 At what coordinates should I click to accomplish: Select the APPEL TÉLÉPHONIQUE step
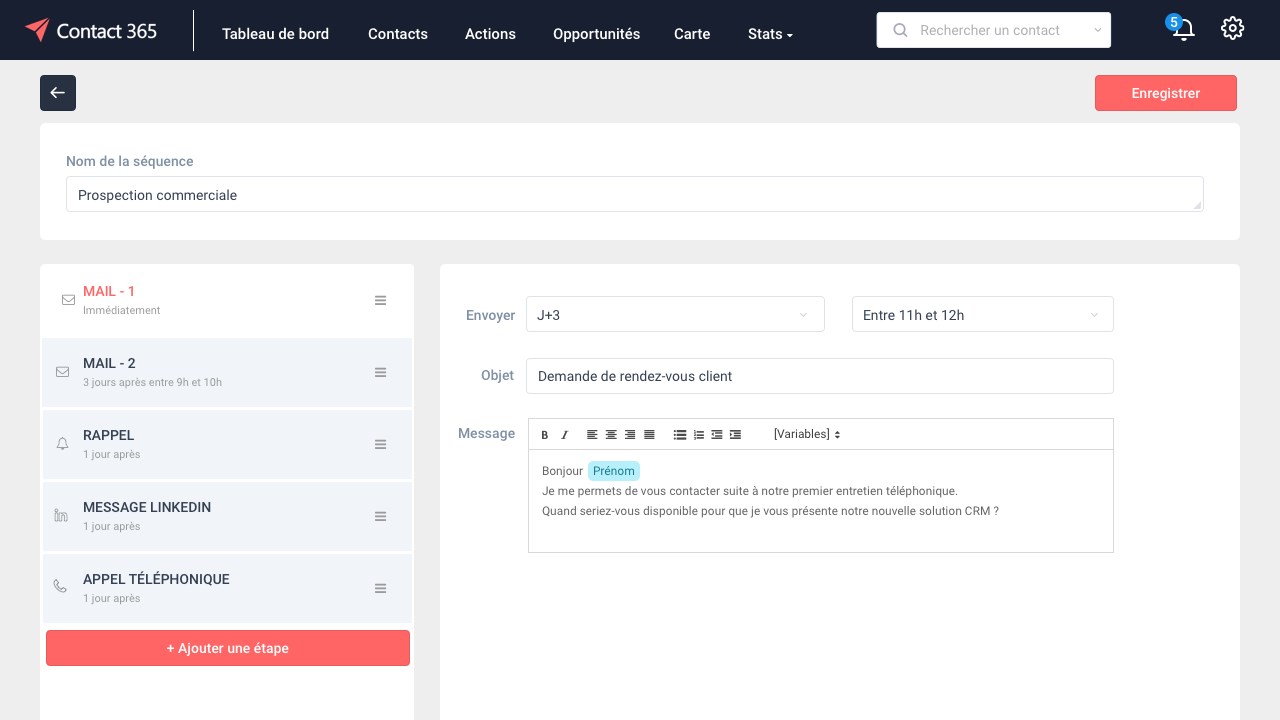pyautogui.click(x=228, y=588)
